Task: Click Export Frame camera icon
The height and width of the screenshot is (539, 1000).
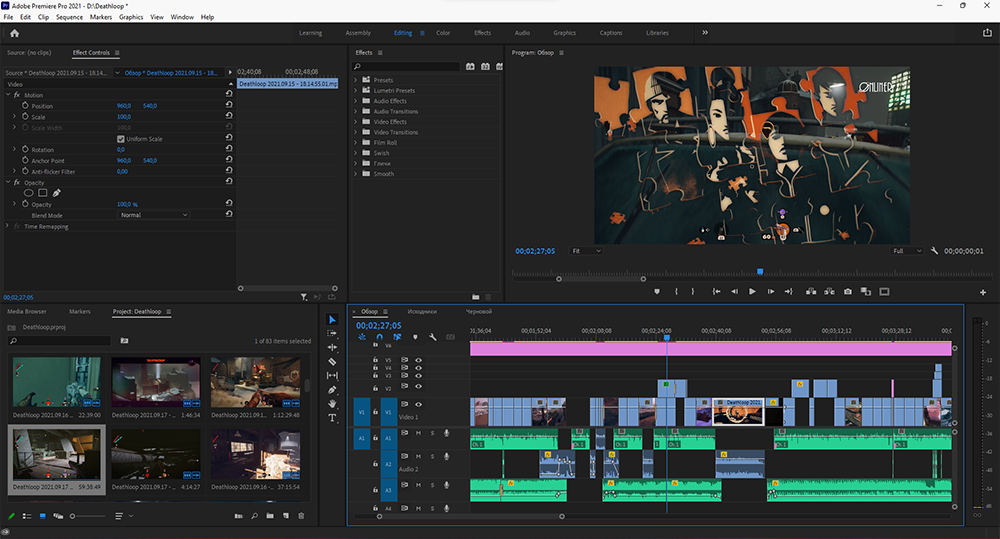Action: click(x=848, y=291)
